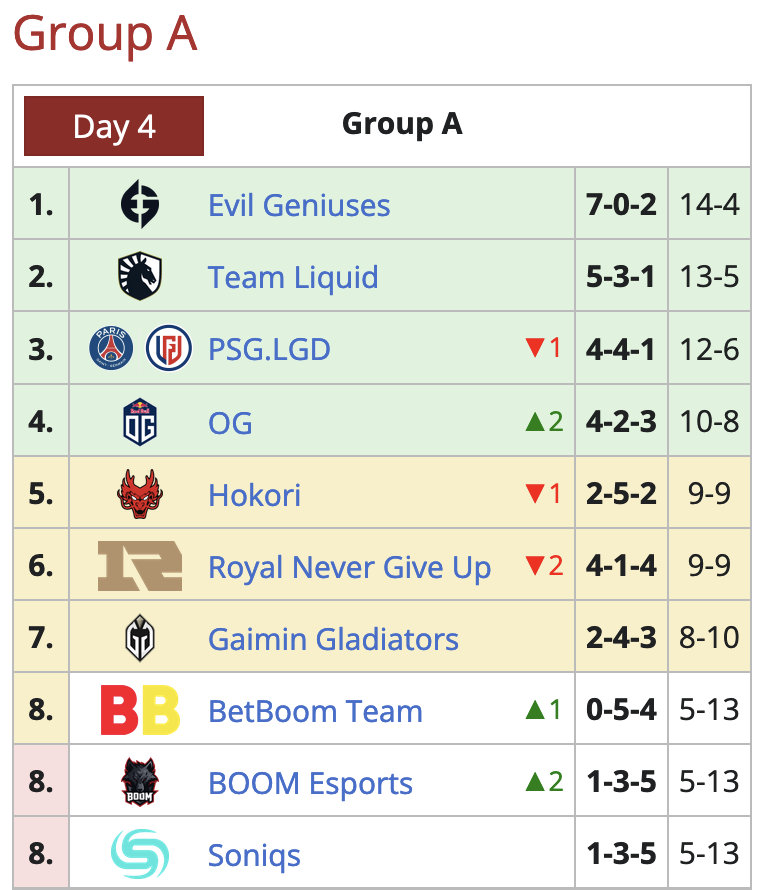
Task: Open the Gaimin Gladiators link
Action: point(333,639)
